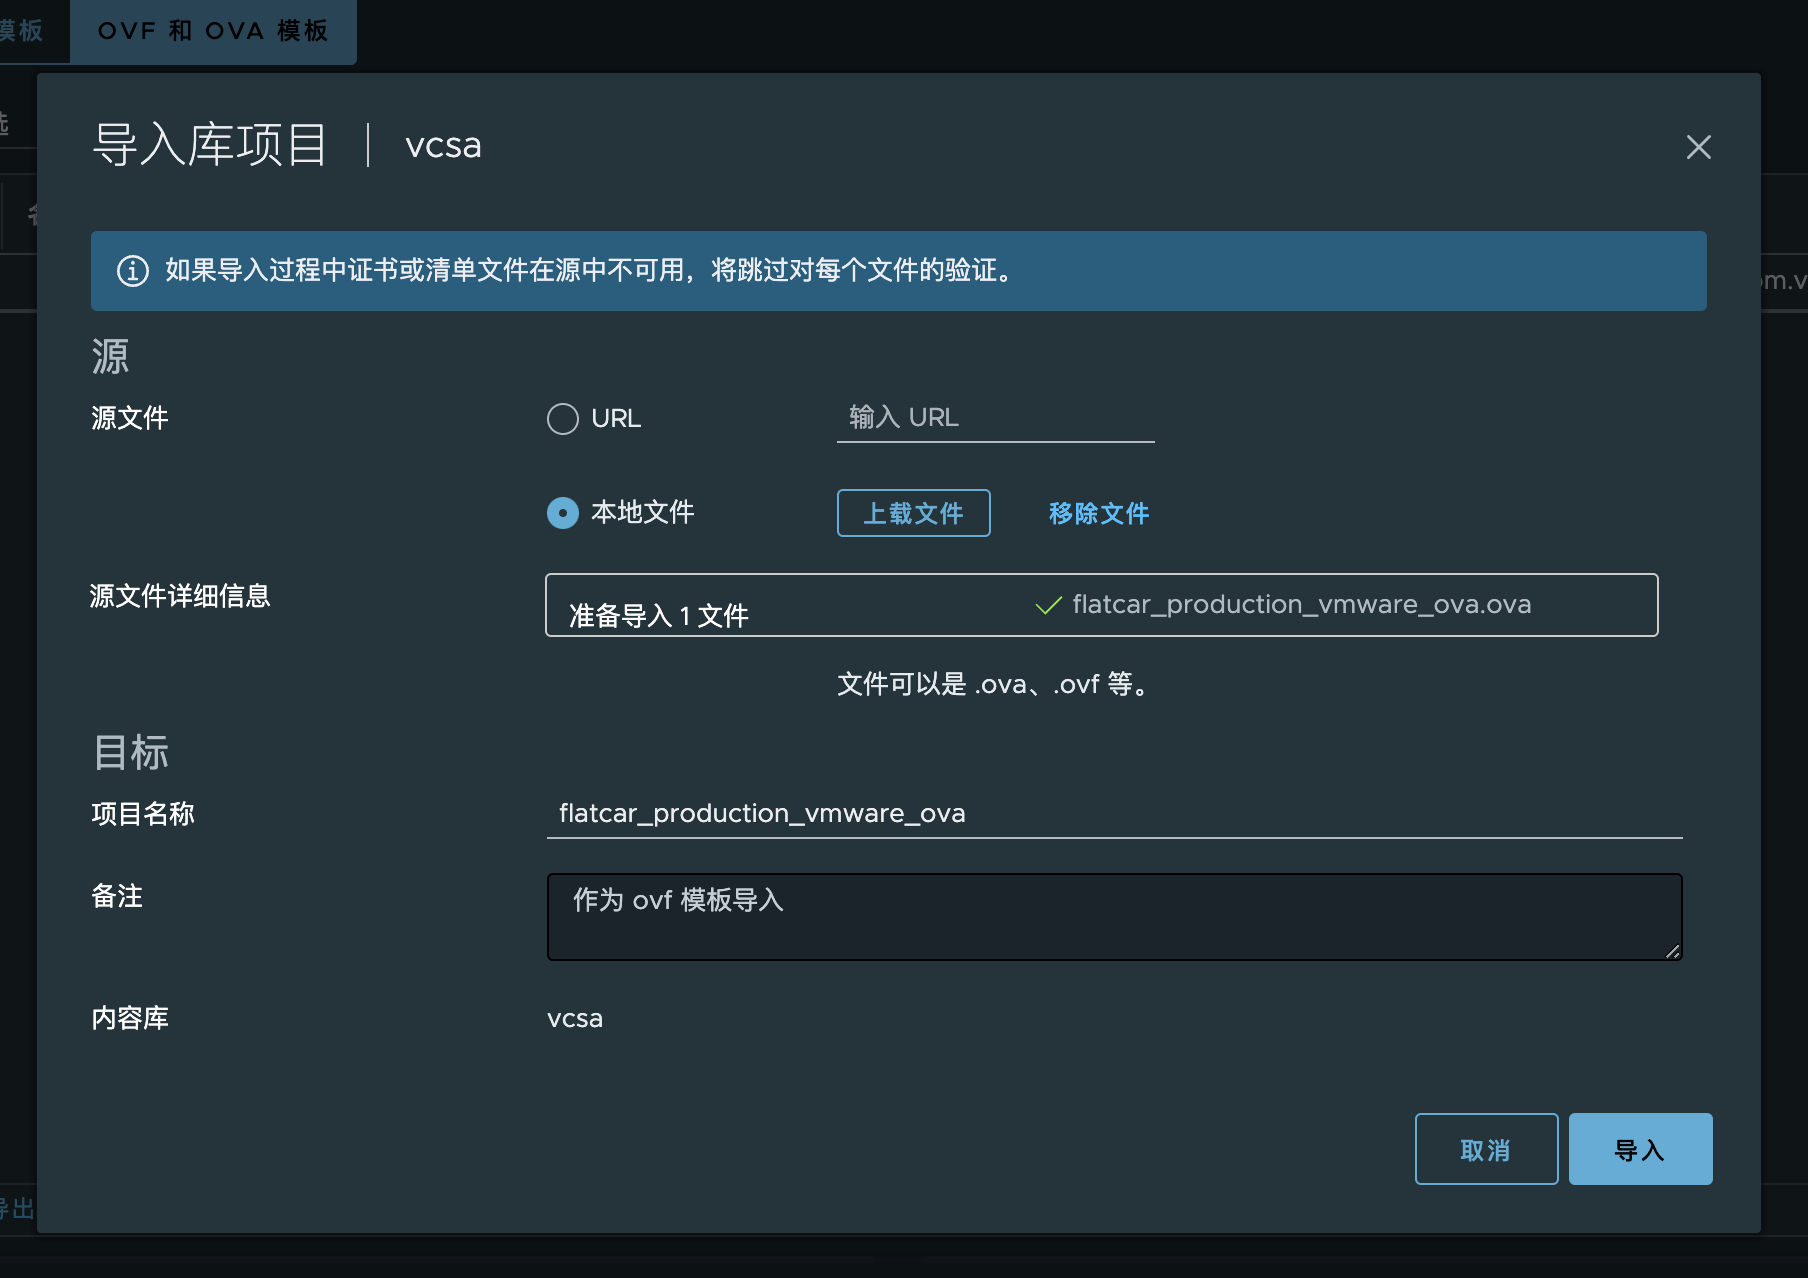1808x1278 pixels.
Task: Switch to the OVF 和 OVA 模板 tab
Action: point(213,31)
